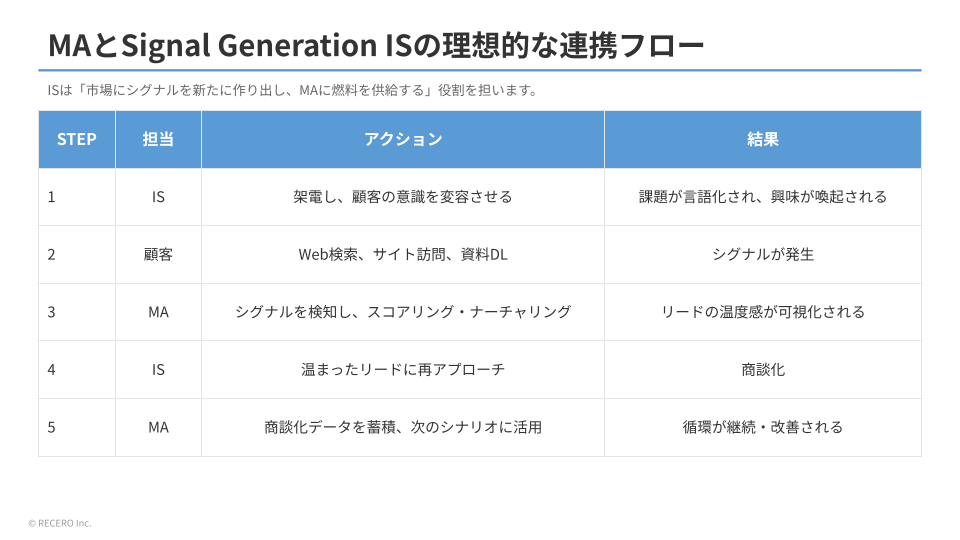960x540 pixels.
Task: Click the 商談化 result cell
Action: (762, 369)
